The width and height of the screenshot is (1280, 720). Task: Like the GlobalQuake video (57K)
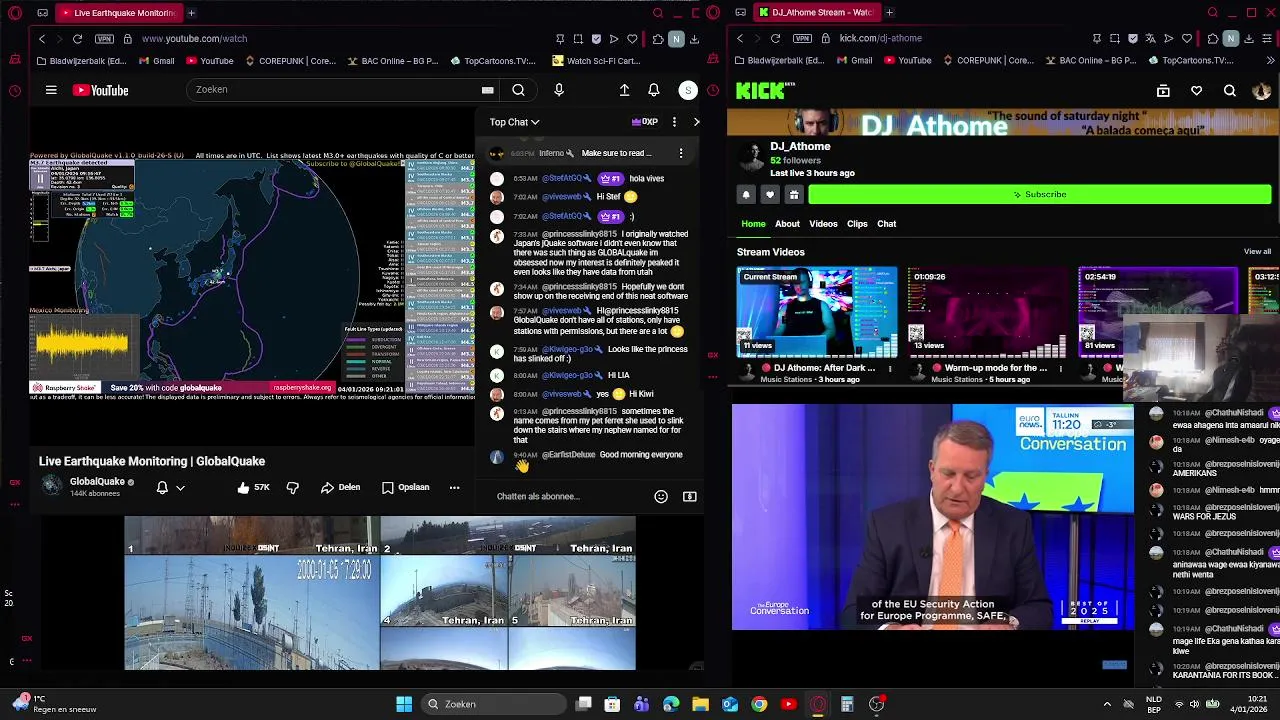coord(253,487)
